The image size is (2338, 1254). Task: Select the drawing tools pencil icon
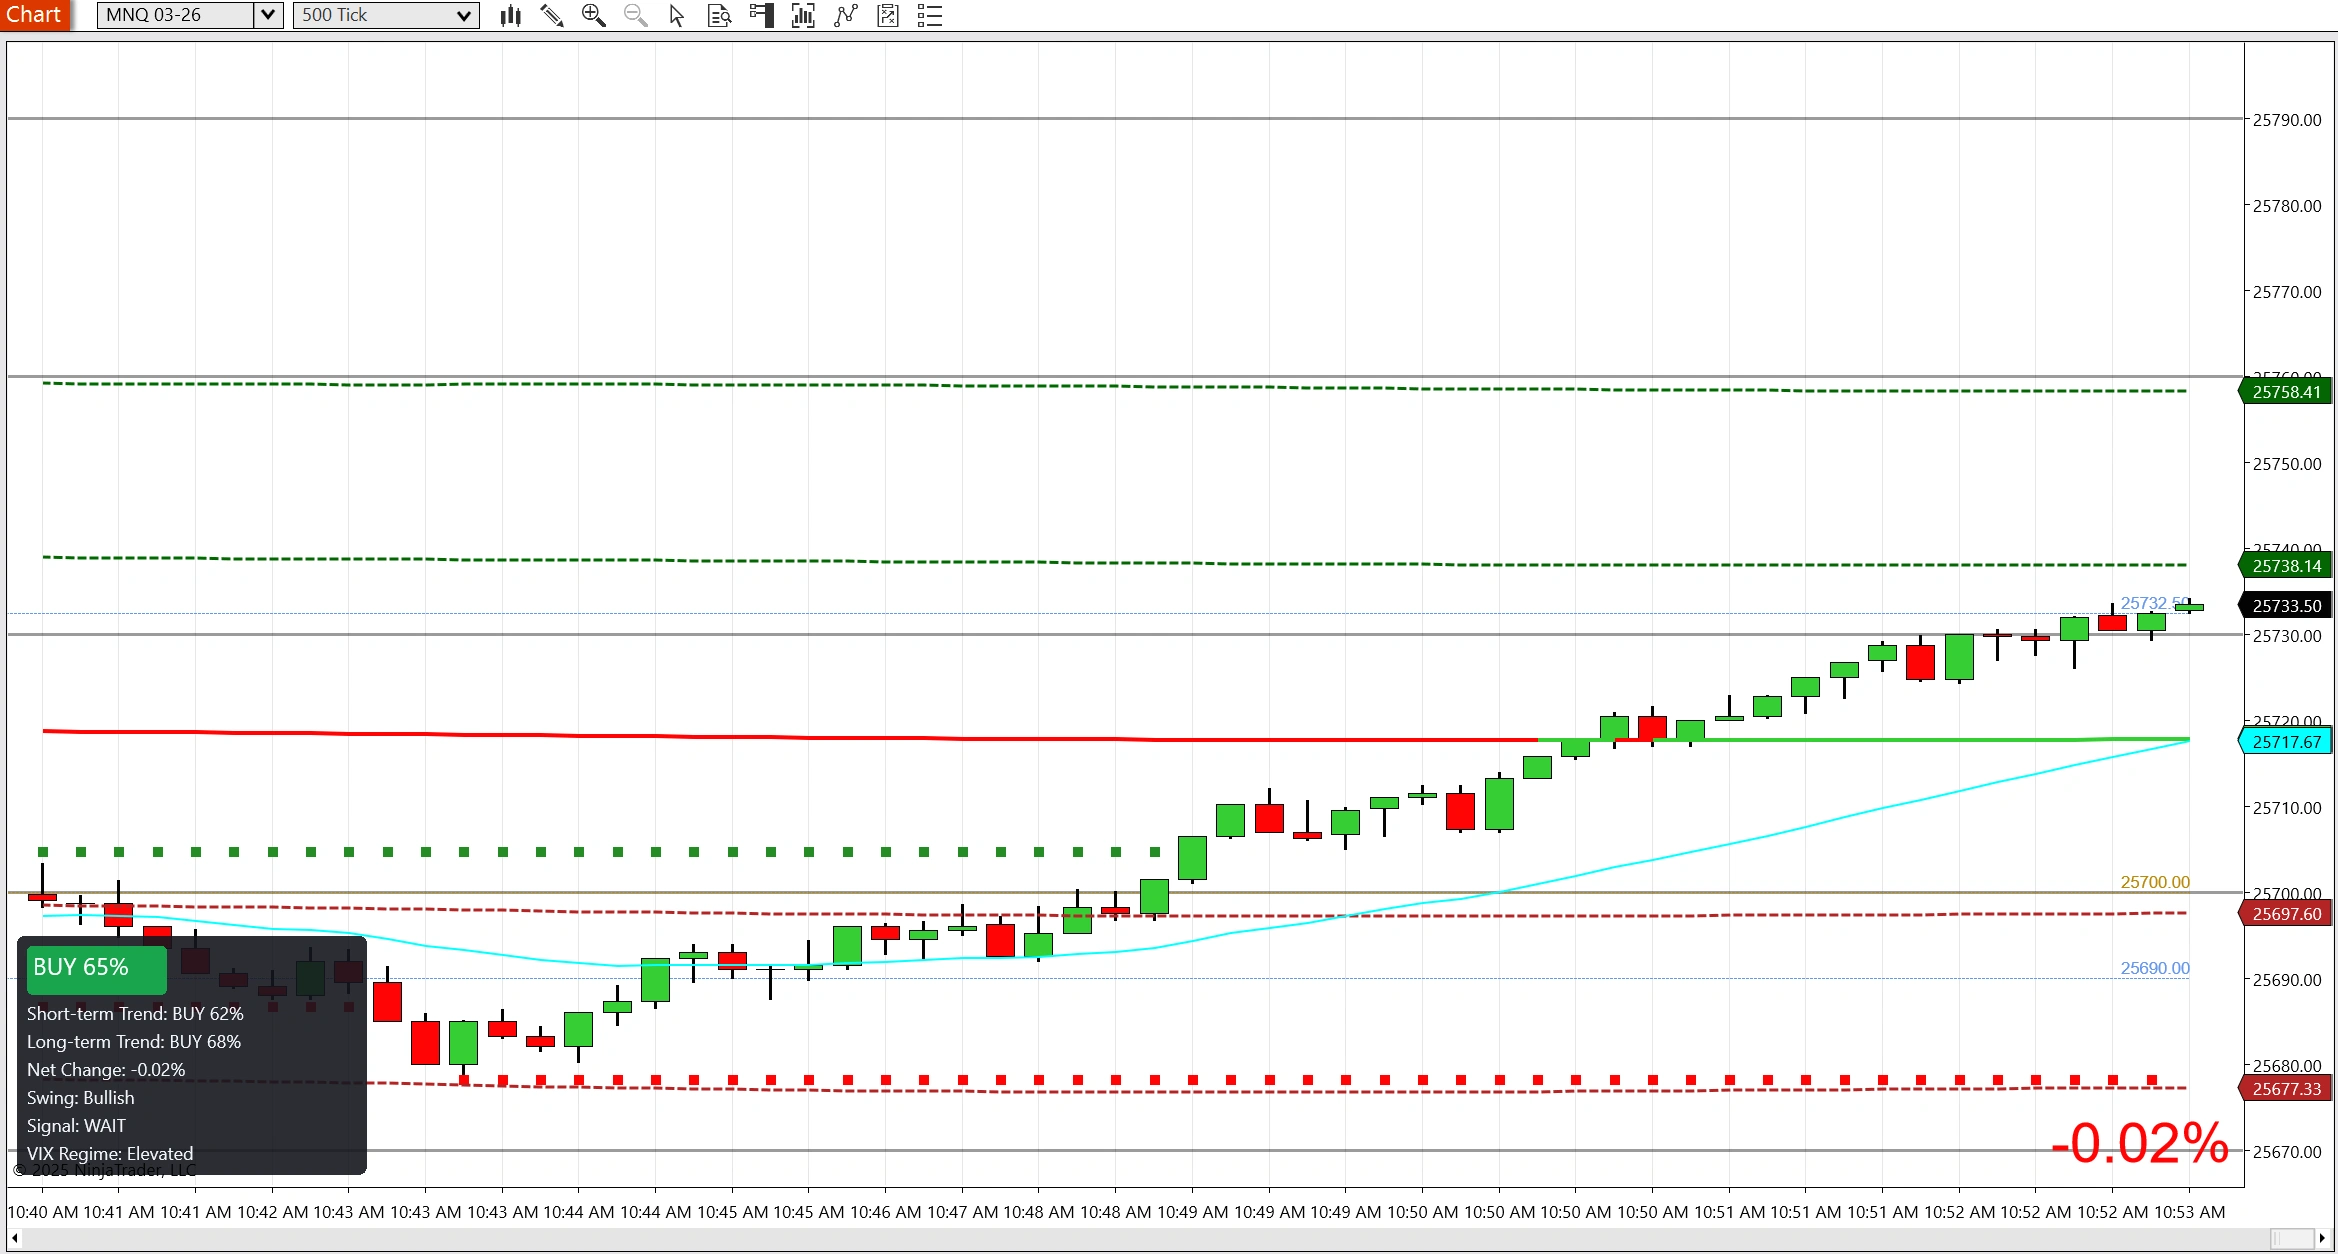tap(552, 15)
